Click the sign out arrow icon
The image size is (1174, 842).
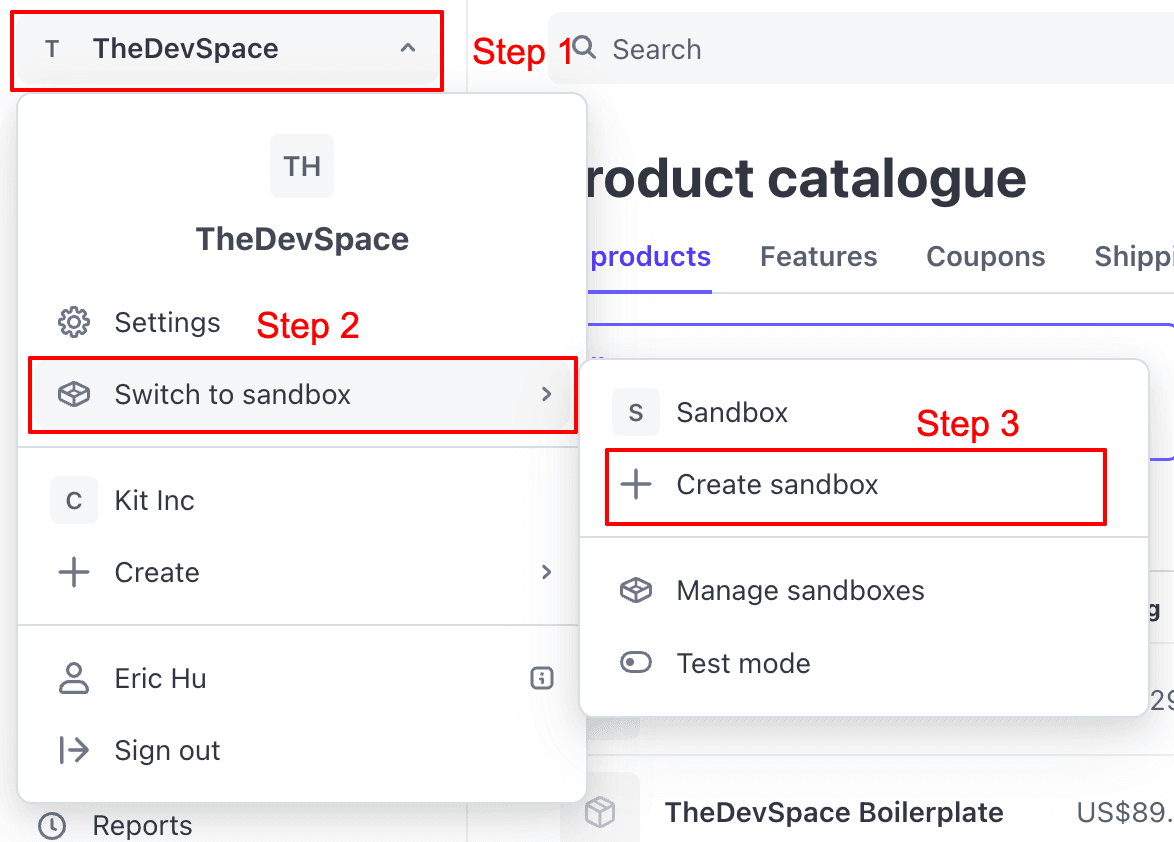(73, 750)
